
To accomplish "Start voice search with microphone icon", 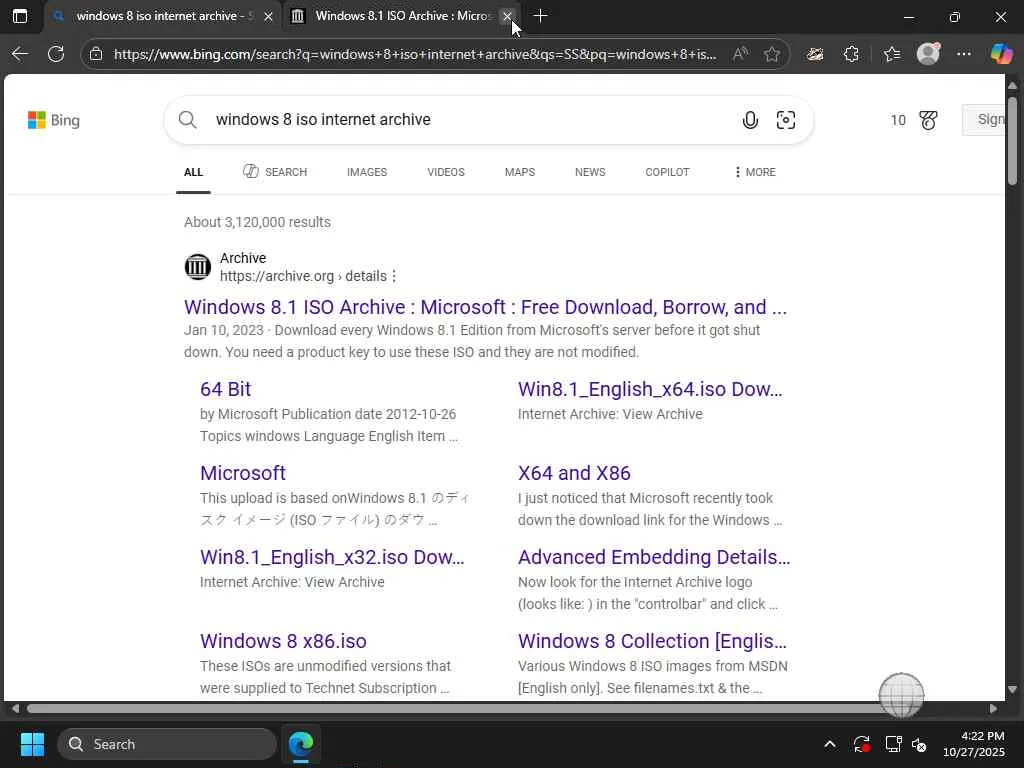I will (750, 120).
